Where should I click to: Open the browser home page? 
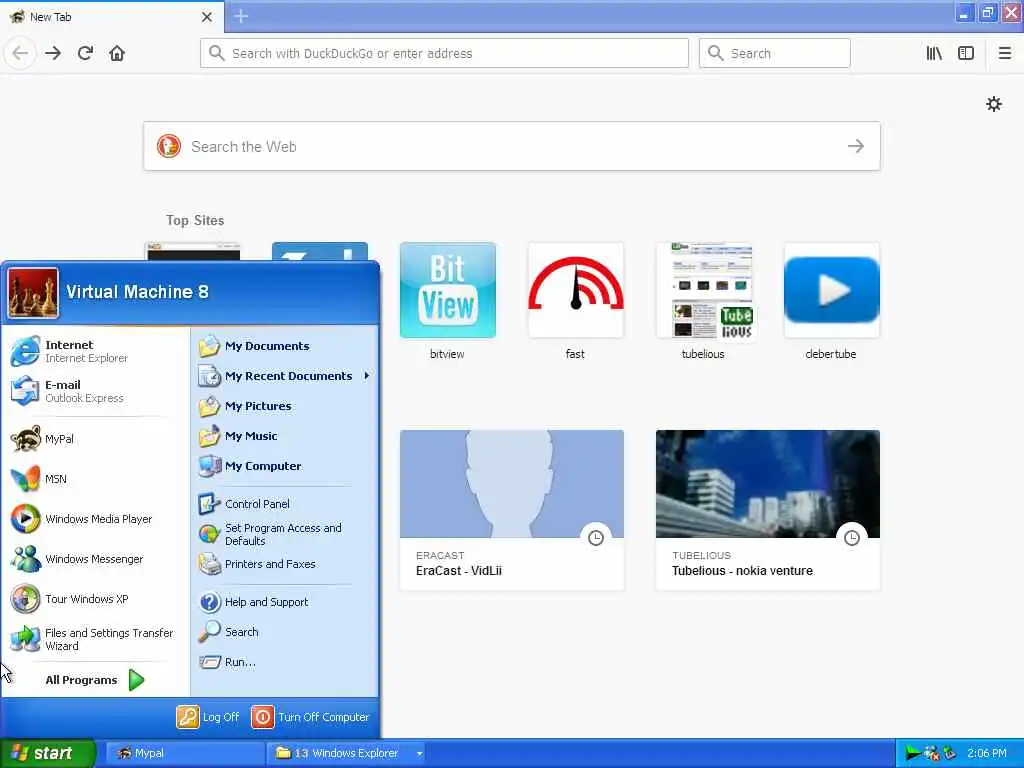[x=117, y=53]
